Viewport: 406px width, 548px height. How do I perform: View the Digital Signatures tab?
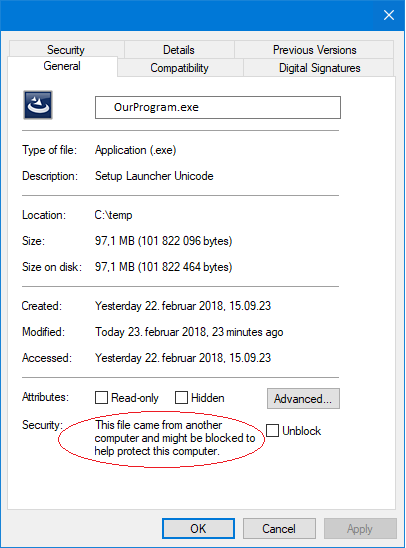coord(319,68)
